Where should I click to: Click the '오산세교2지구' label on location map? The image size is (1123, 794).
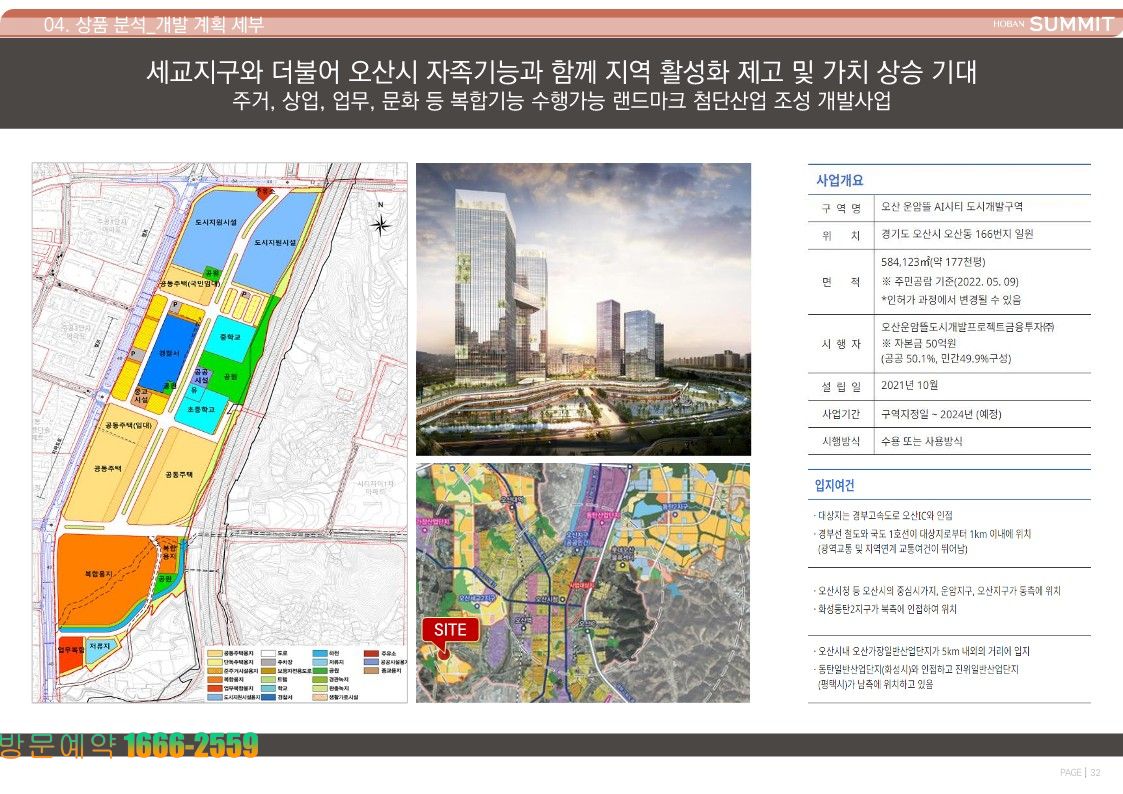point(477,598)
